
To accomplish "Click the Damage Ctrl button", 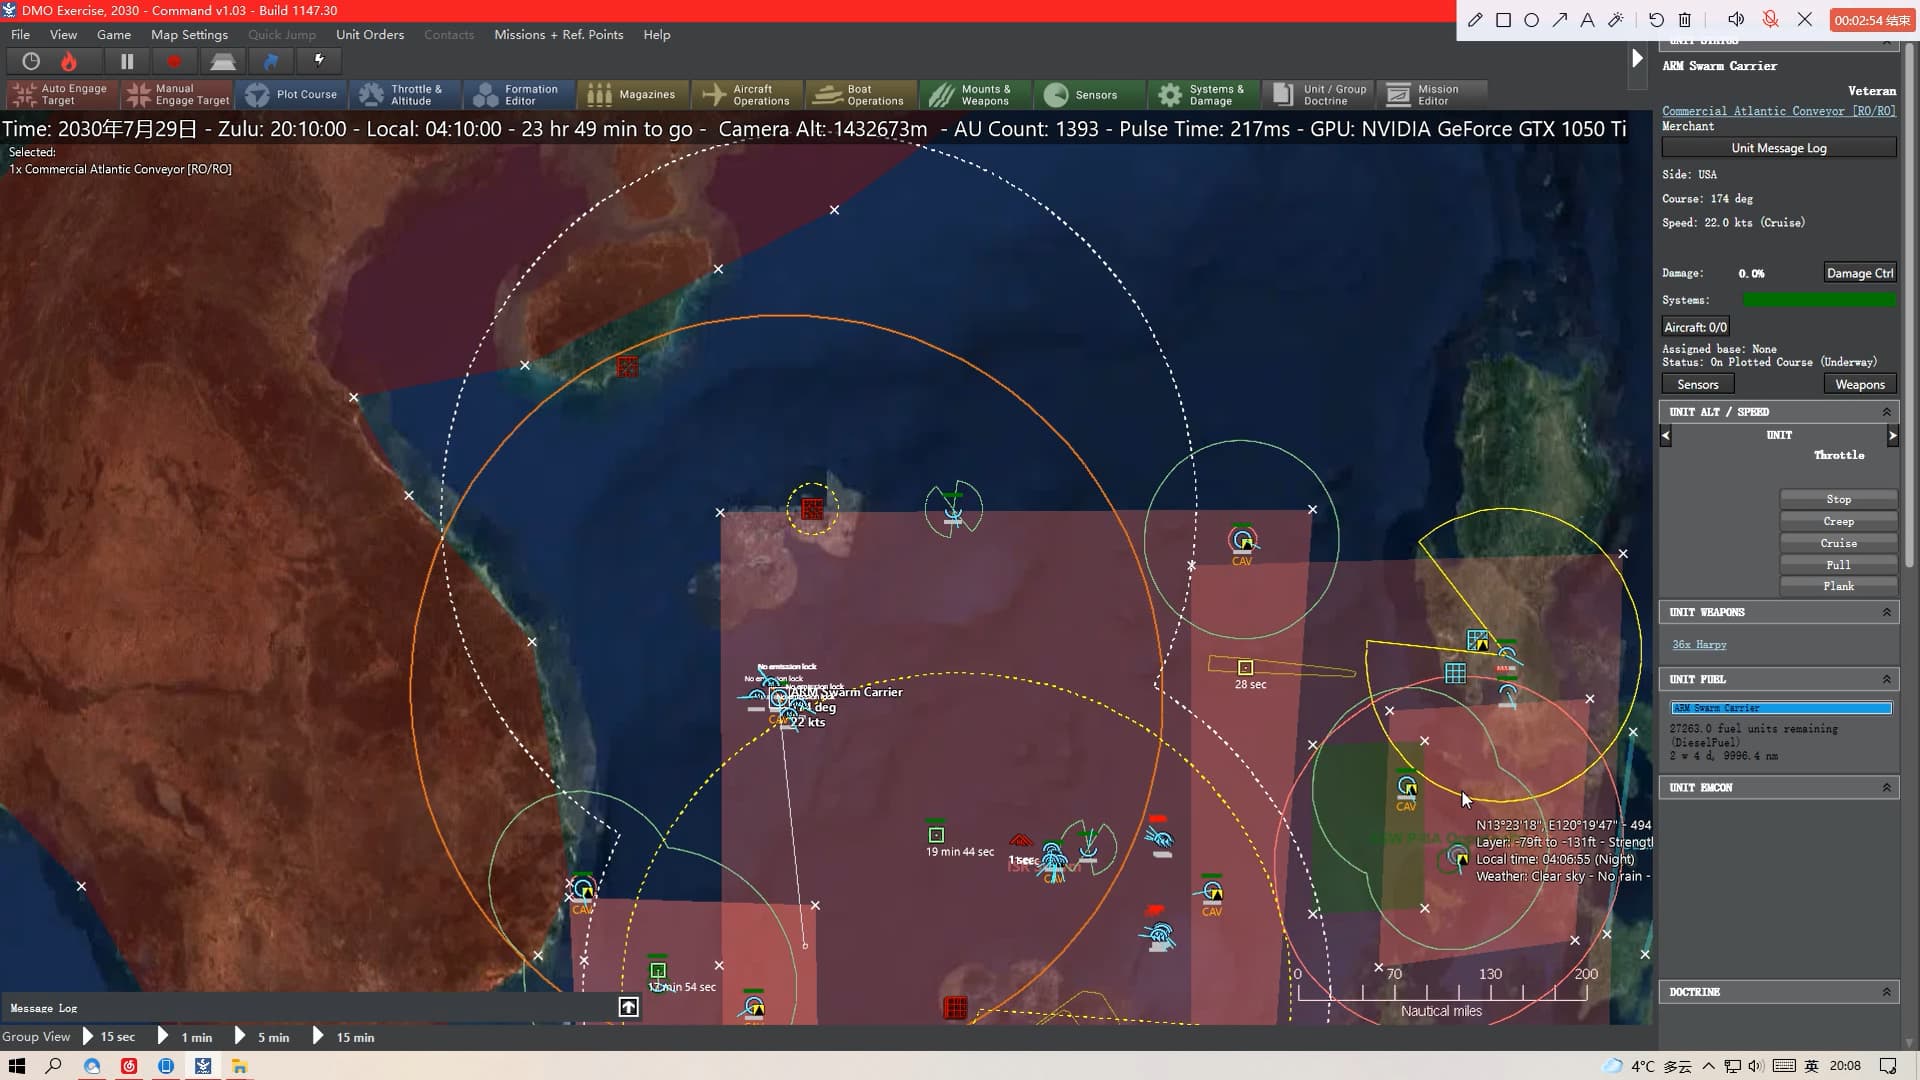I will click(1859, 273).
